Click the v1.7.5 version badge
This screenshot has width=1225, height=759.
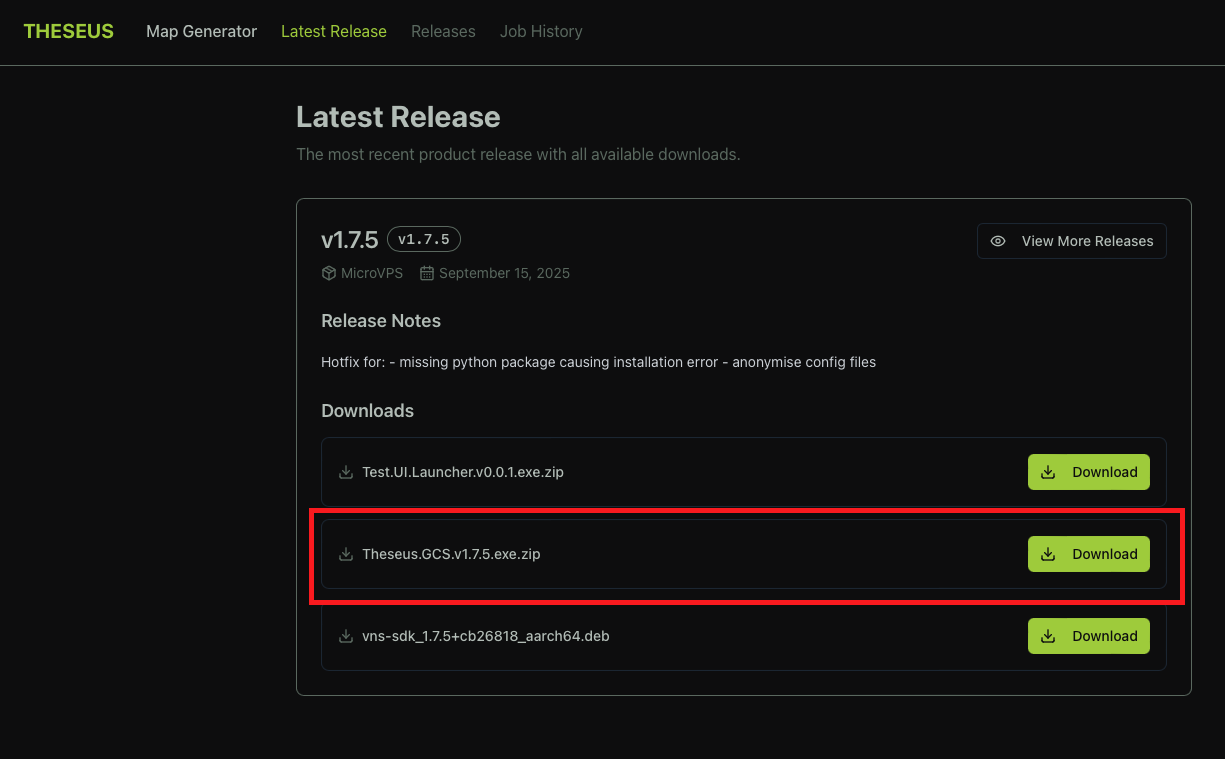coord(423,239)
